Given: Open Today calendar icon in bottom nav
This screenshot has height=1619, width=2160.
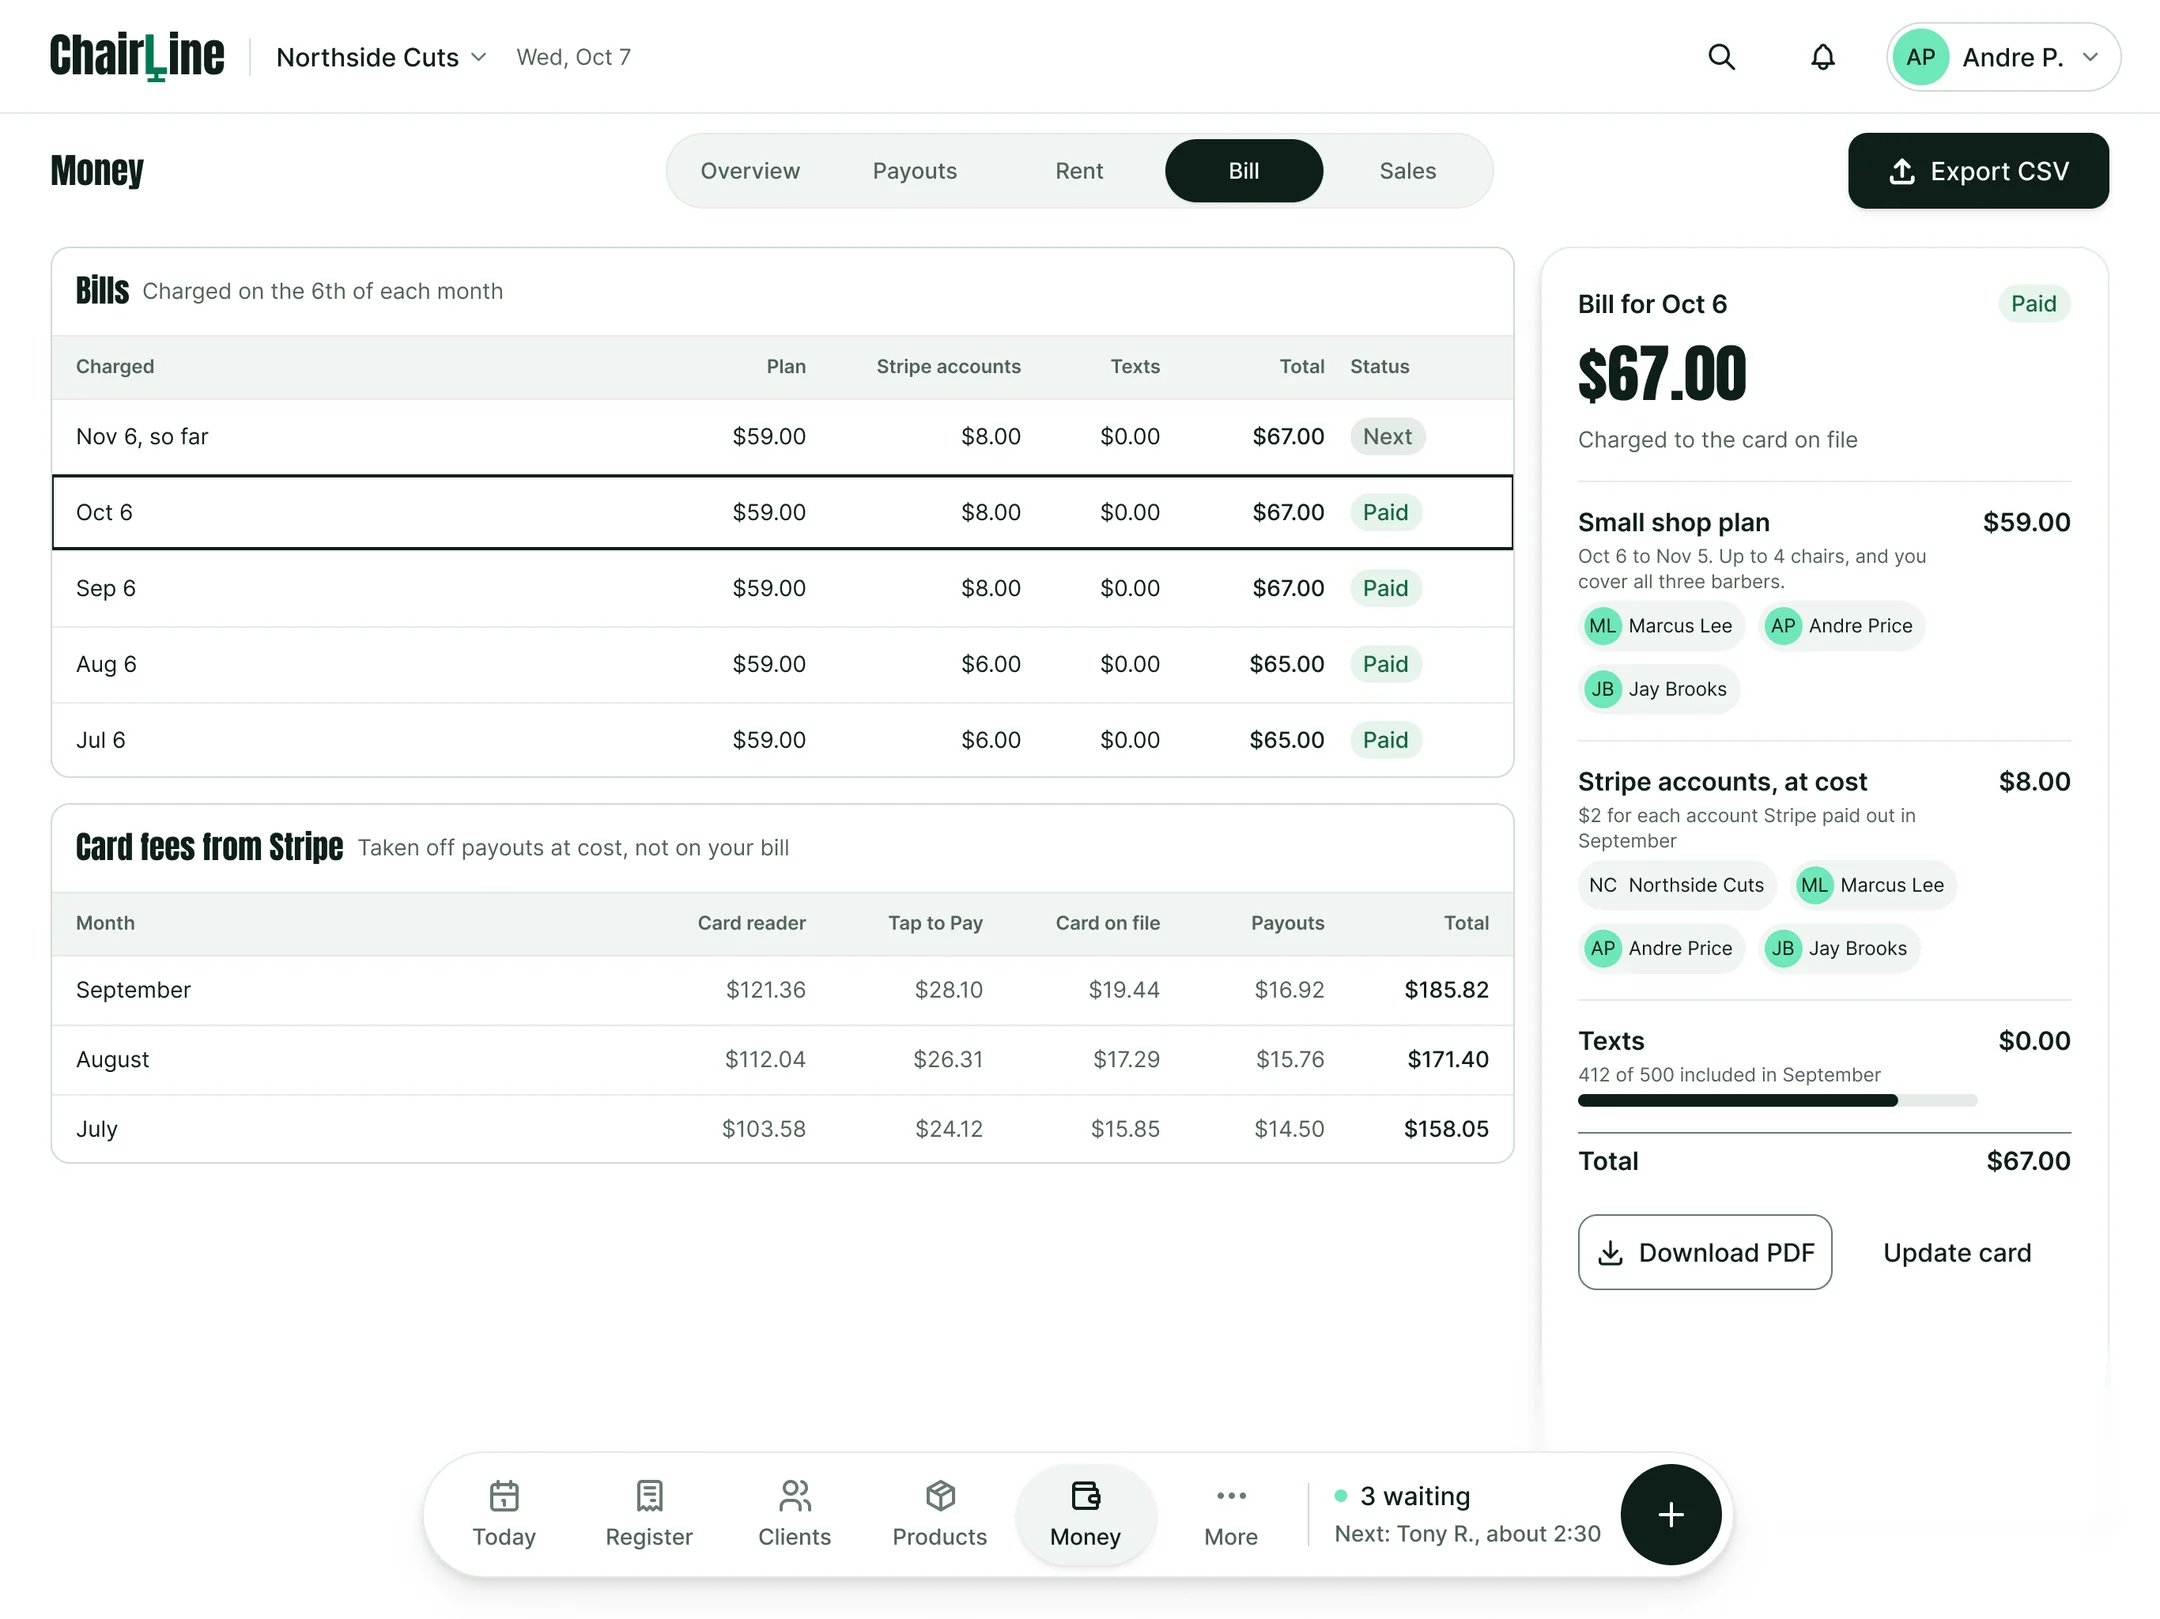Looking at the screenshot, I should (x=504, y=1495).
